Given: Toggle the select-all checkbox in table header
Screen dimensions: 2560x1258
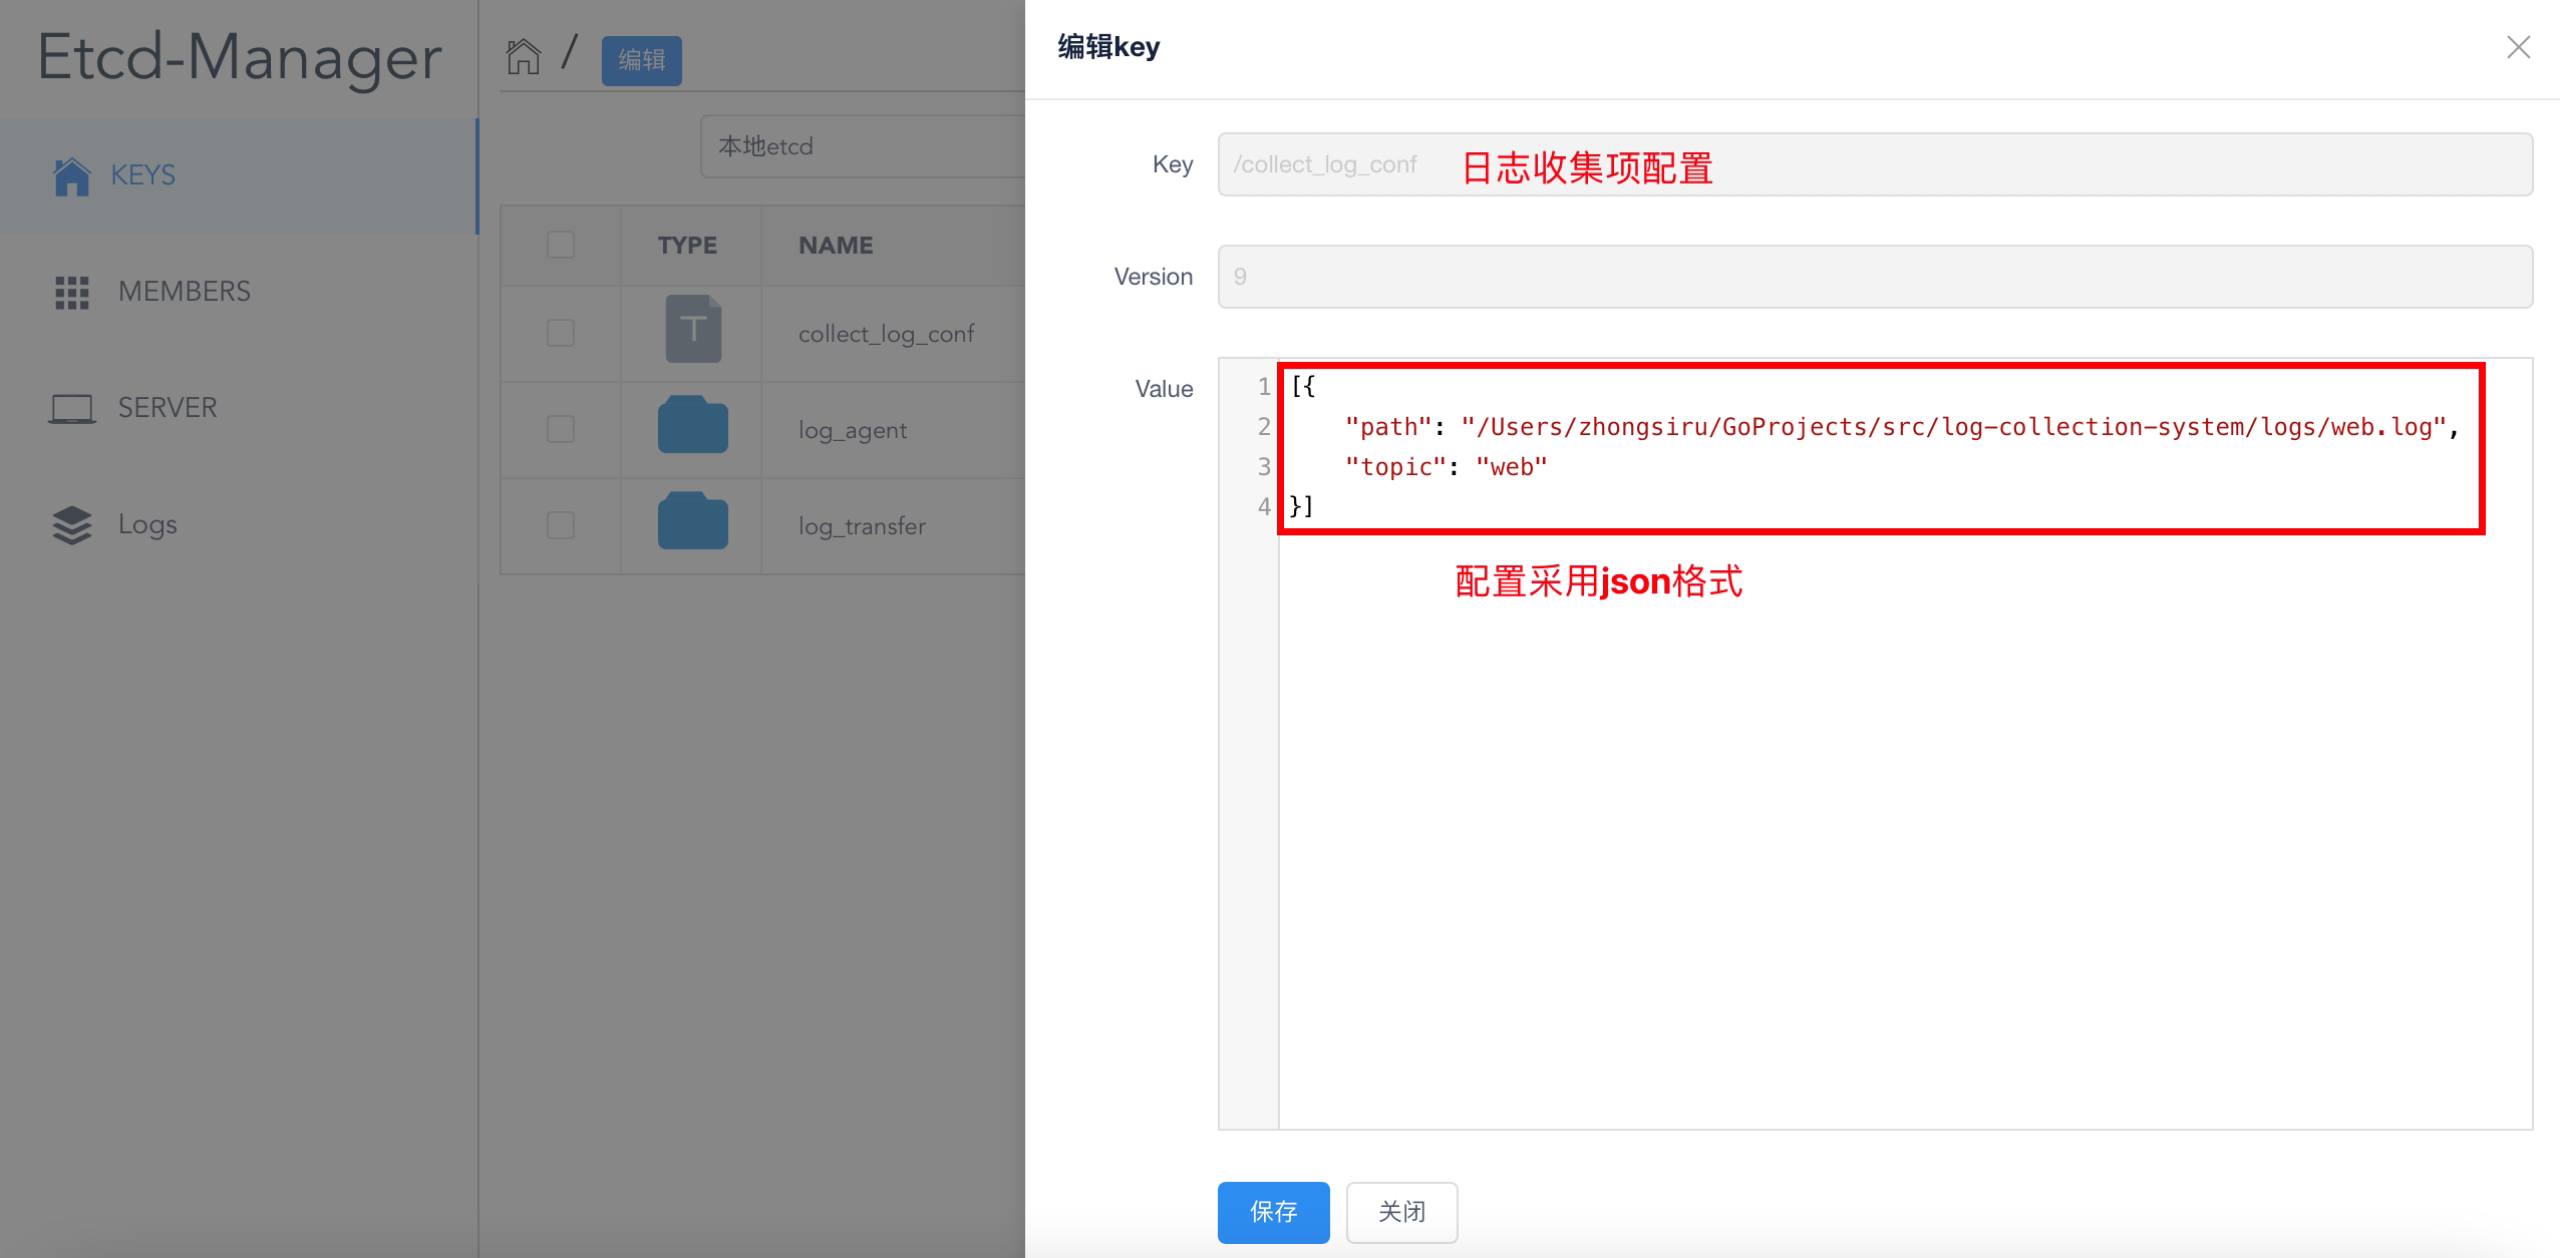Looking at the screenshot, I should click(x=561, y=245).
